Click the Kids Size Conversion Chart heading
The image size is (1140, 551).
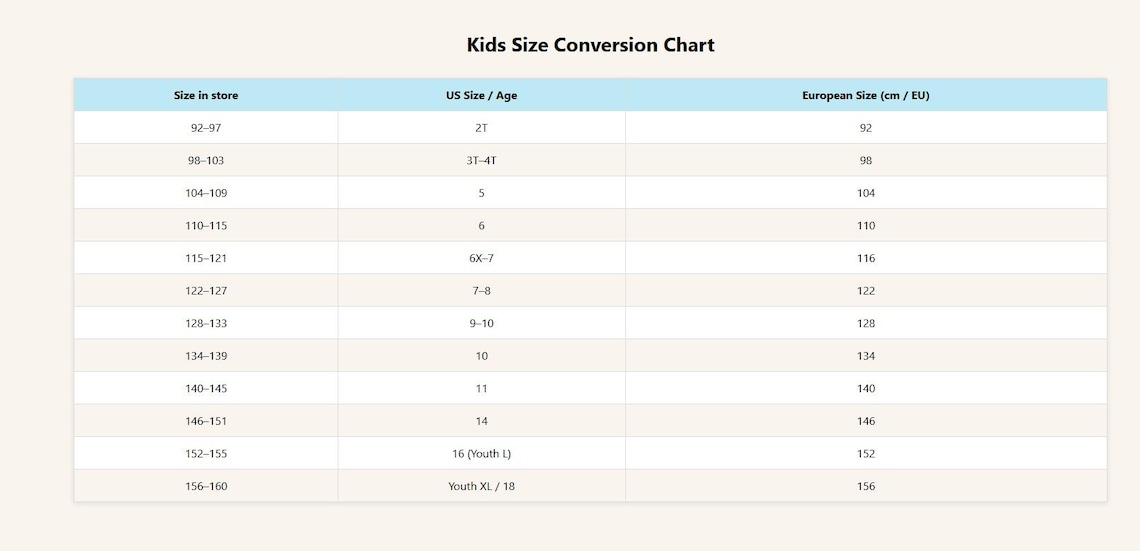coord(590,45)
